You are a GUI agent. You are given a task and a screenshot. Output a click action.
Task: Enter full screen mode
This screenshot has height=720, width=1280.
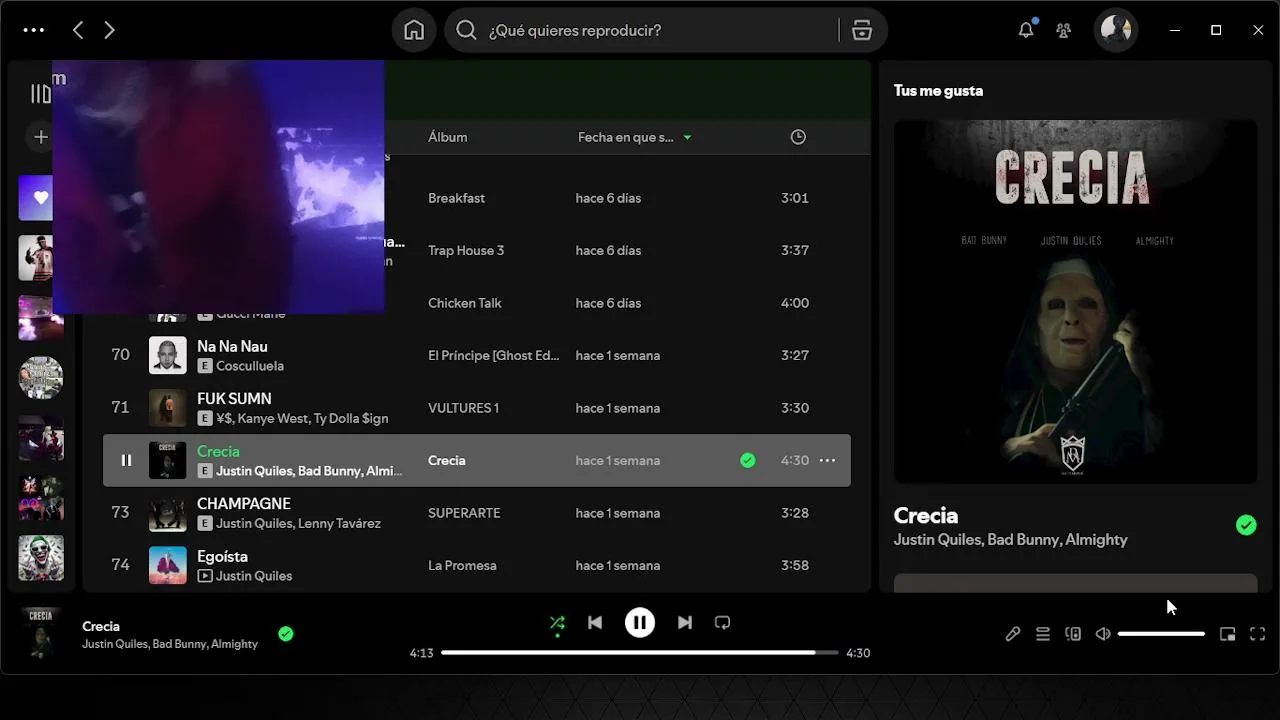point(1258,634)
